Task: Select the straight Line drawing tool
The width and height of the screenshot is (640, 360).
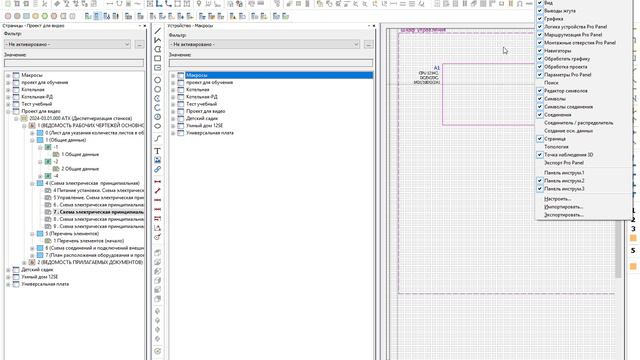Action: [158, 31]
